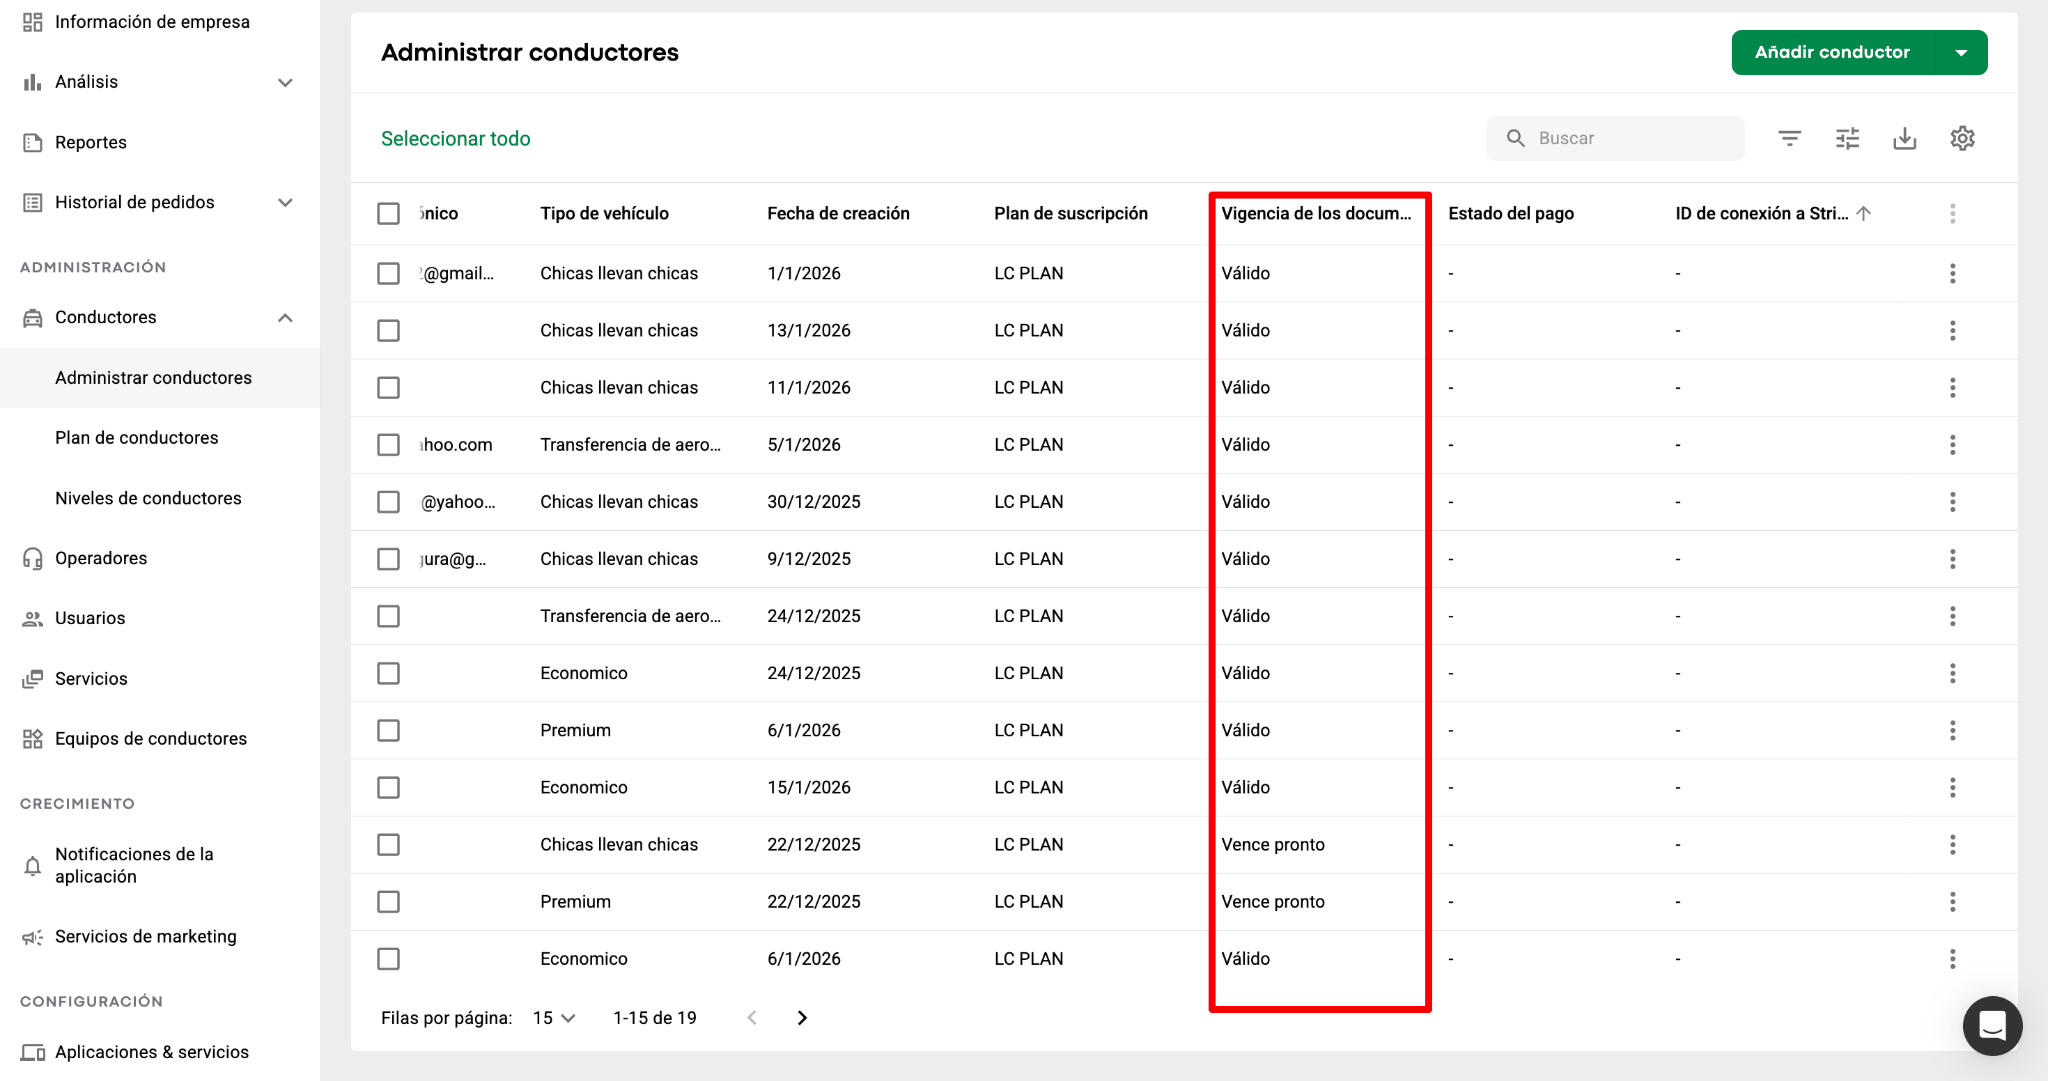Open column adjustment sliders icon
This screenshot has height=1081, width=2048.
1847,138
